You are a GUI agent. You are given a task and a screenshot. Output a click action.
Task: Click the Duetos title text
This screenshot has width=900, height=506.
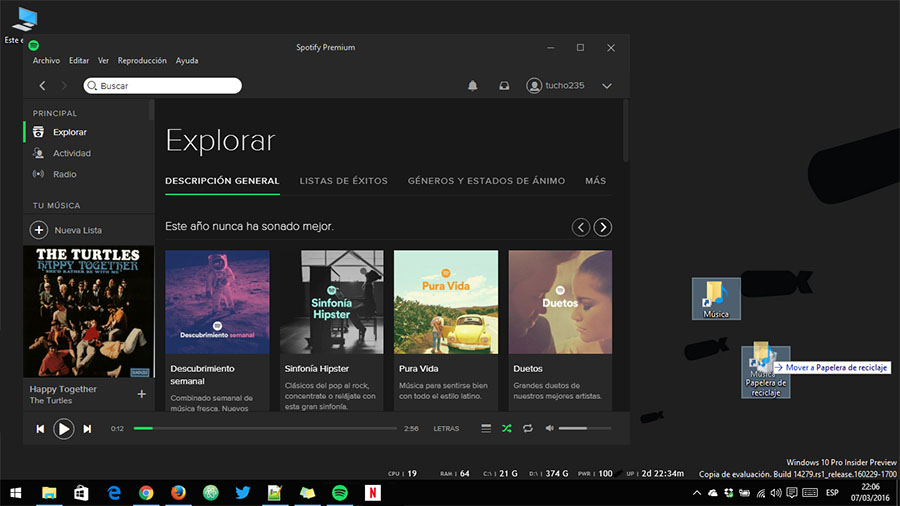(x=528, y=368)
